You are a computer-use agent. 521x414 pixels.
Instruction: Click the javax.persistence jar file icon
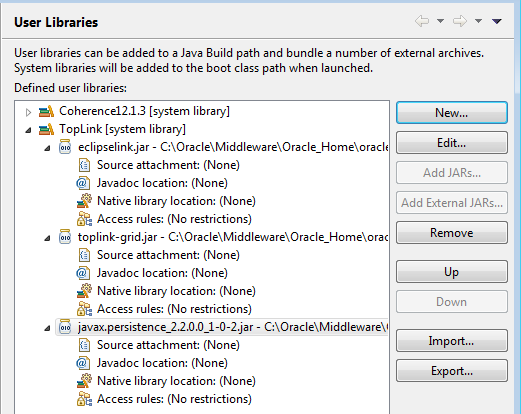tap(65, 327)
